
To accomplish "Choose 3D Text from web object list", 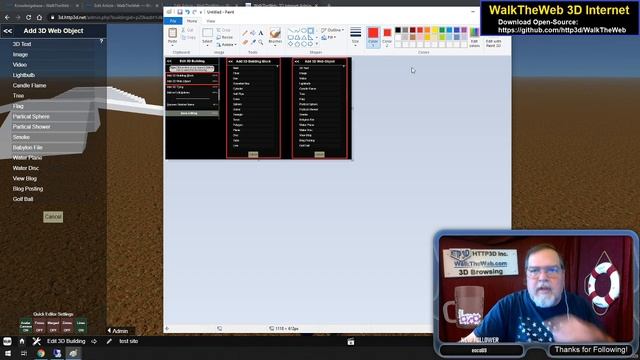I will tap(22, 44).
